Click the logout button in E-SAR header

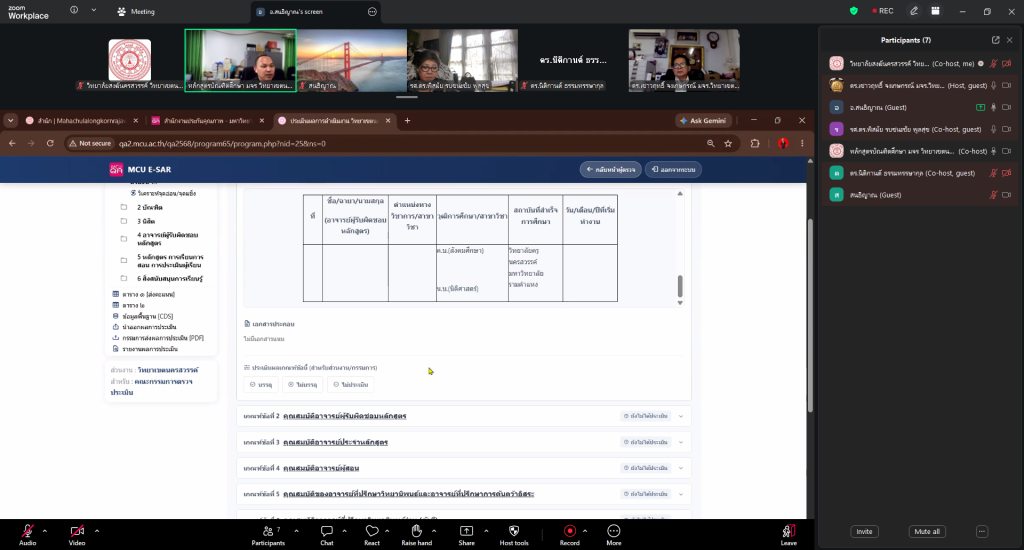(673, 170)
